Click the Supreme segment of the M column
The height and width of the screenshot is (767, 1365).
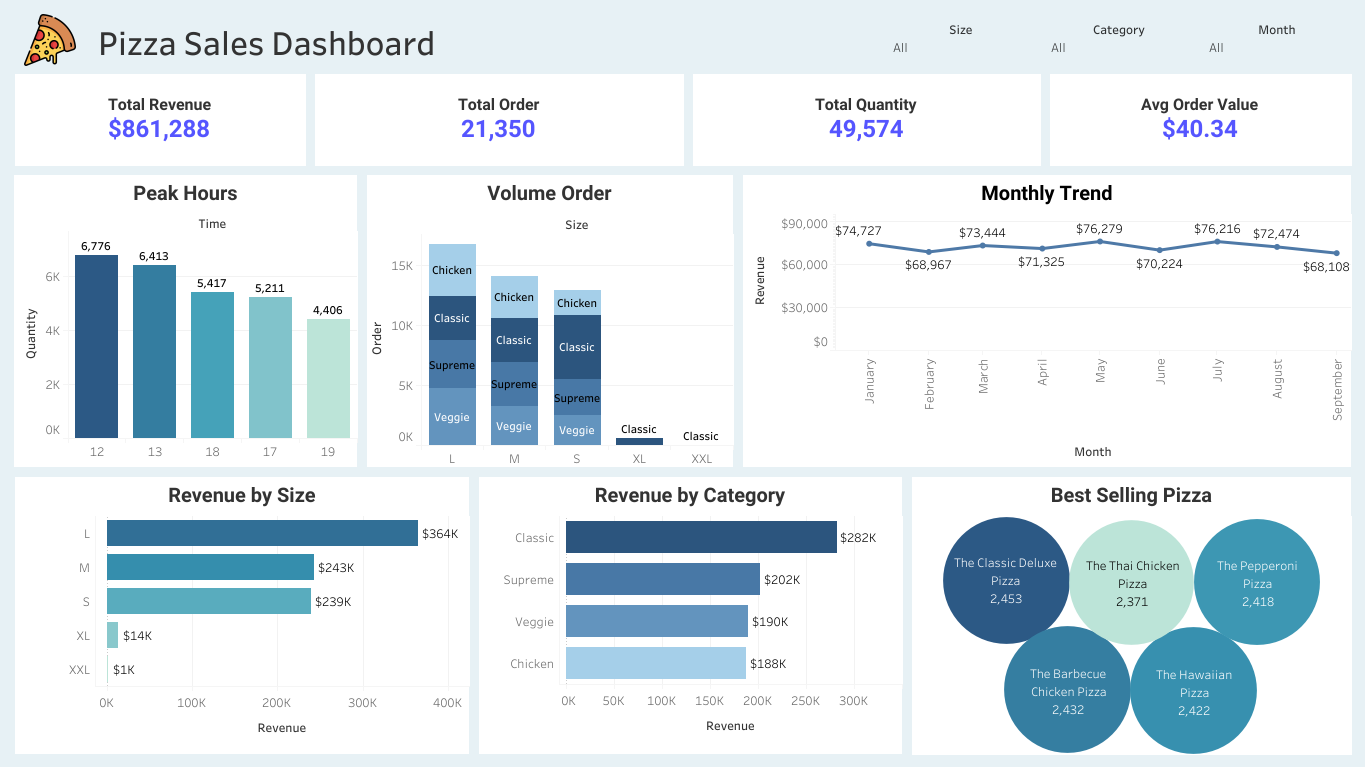point(514,384)
